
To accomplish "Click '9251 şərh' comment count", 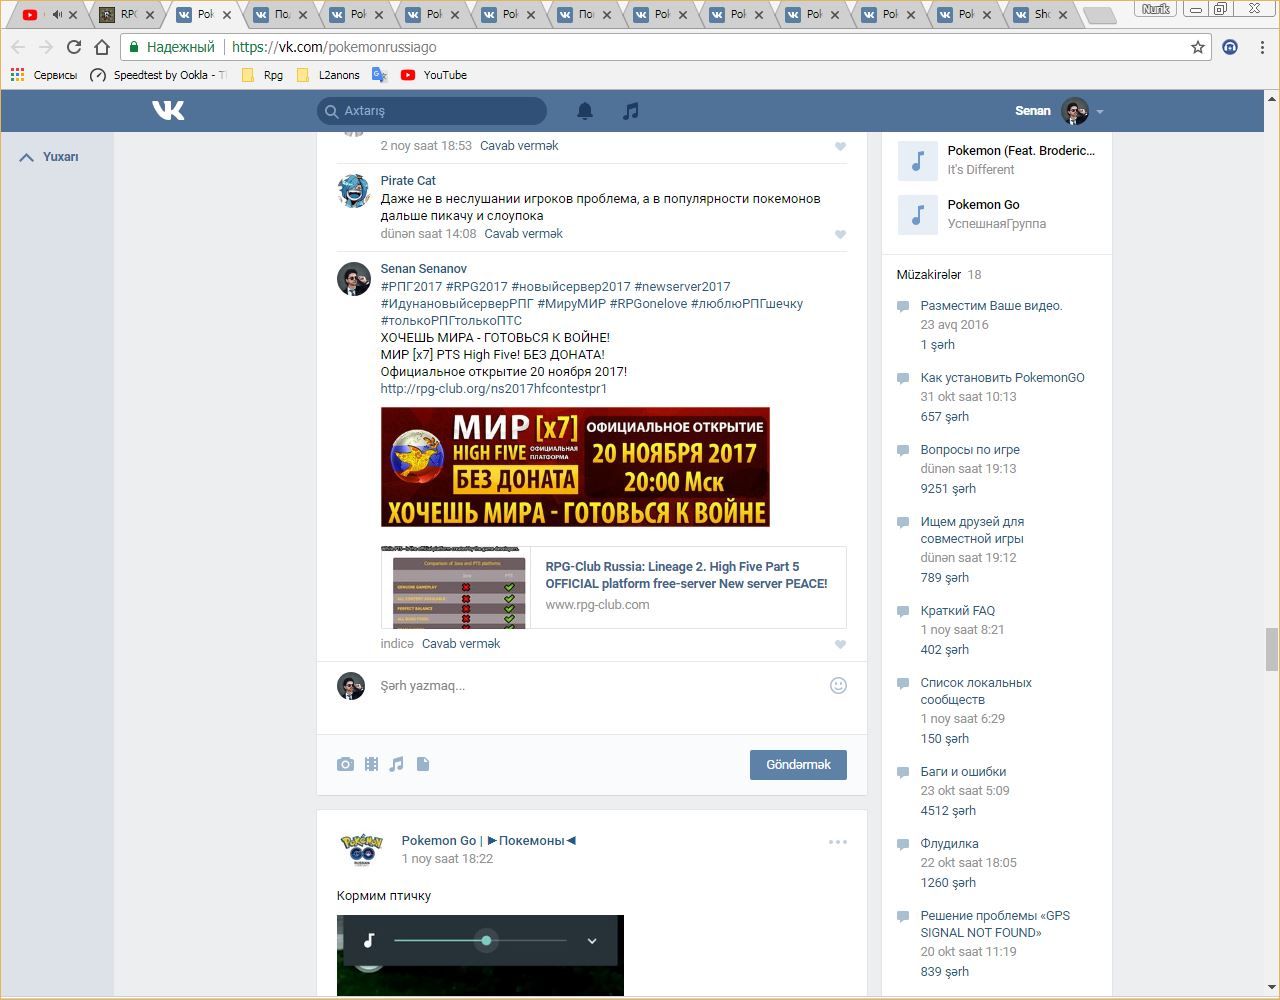I will point(948,489).
